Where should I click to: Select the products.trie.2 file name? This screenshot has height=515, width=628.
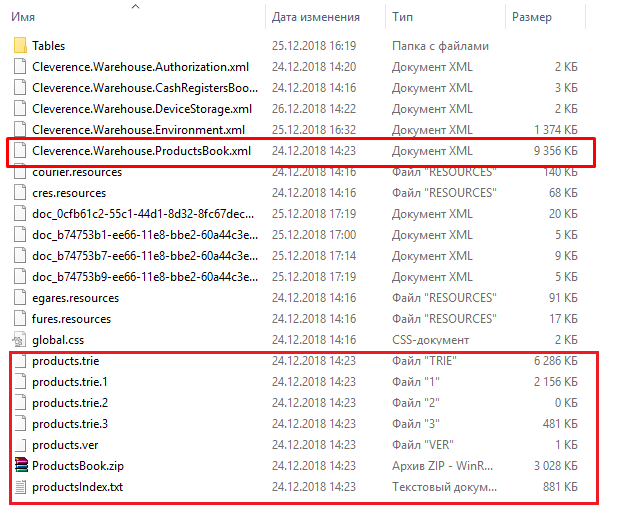coord(70,403)
